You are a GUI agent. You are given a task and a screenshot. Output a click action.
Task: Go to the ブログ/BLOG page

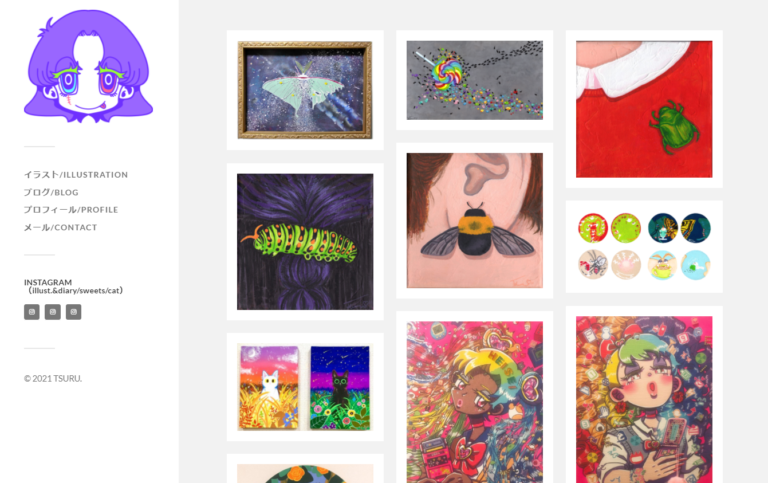pyautogui.click(x=51, y=192)
